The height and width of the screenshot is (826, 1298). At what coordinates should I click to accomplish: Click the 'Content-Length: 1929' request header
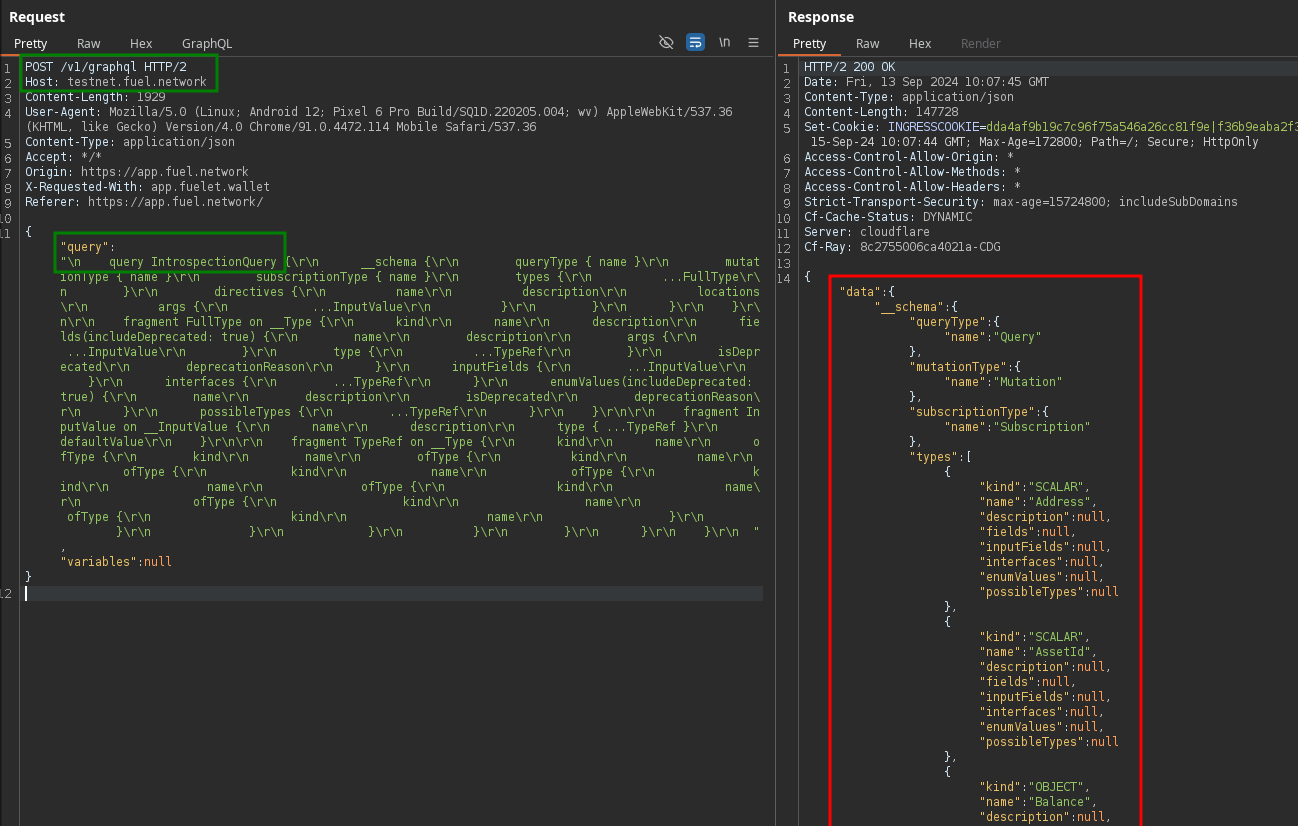pos(95,97)
